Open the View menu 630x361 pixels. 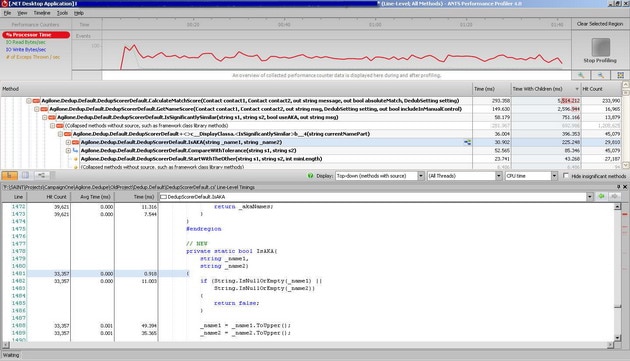[22, 13]
